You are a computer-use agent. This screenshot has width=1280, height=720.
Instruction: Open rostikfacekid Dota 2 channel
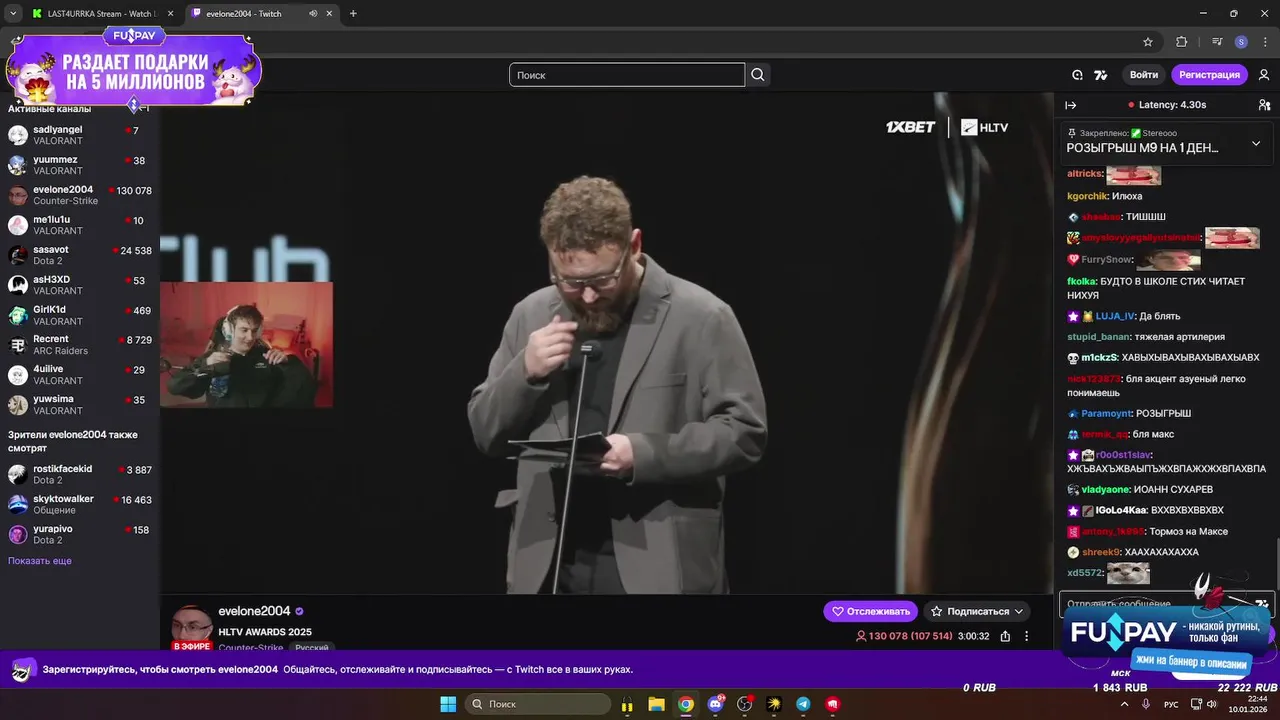coord(80,474)
